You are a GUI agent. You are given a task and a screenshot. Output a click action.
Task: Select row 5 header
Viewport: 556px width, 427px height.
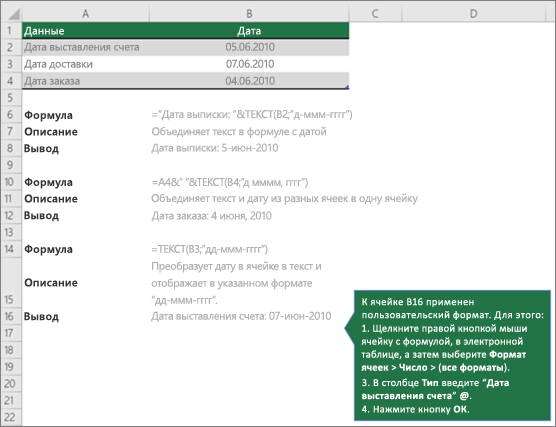click(11, 98)
